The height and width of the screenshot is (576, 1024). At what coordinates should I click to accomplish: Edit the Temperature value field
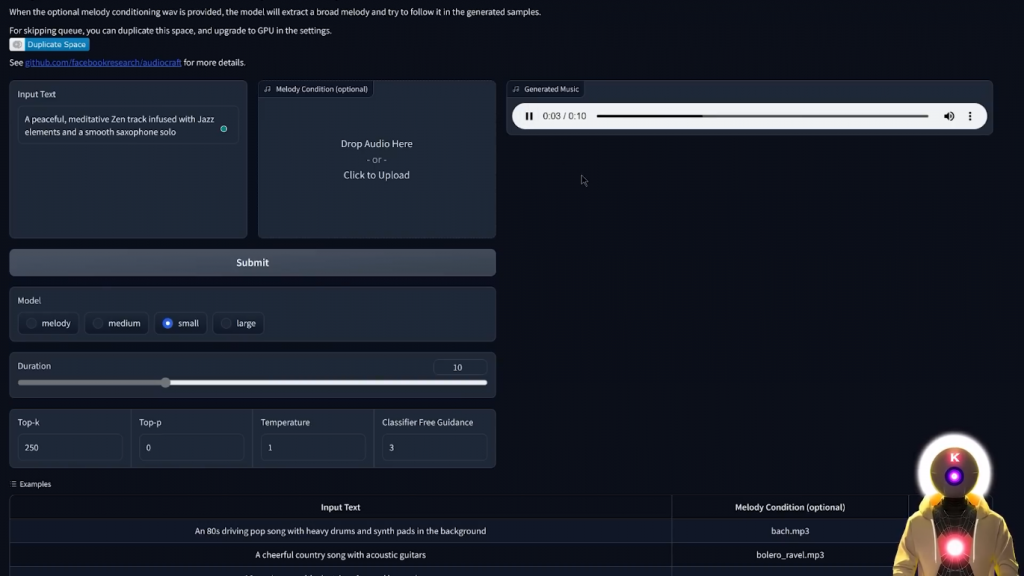pos(313,447)
